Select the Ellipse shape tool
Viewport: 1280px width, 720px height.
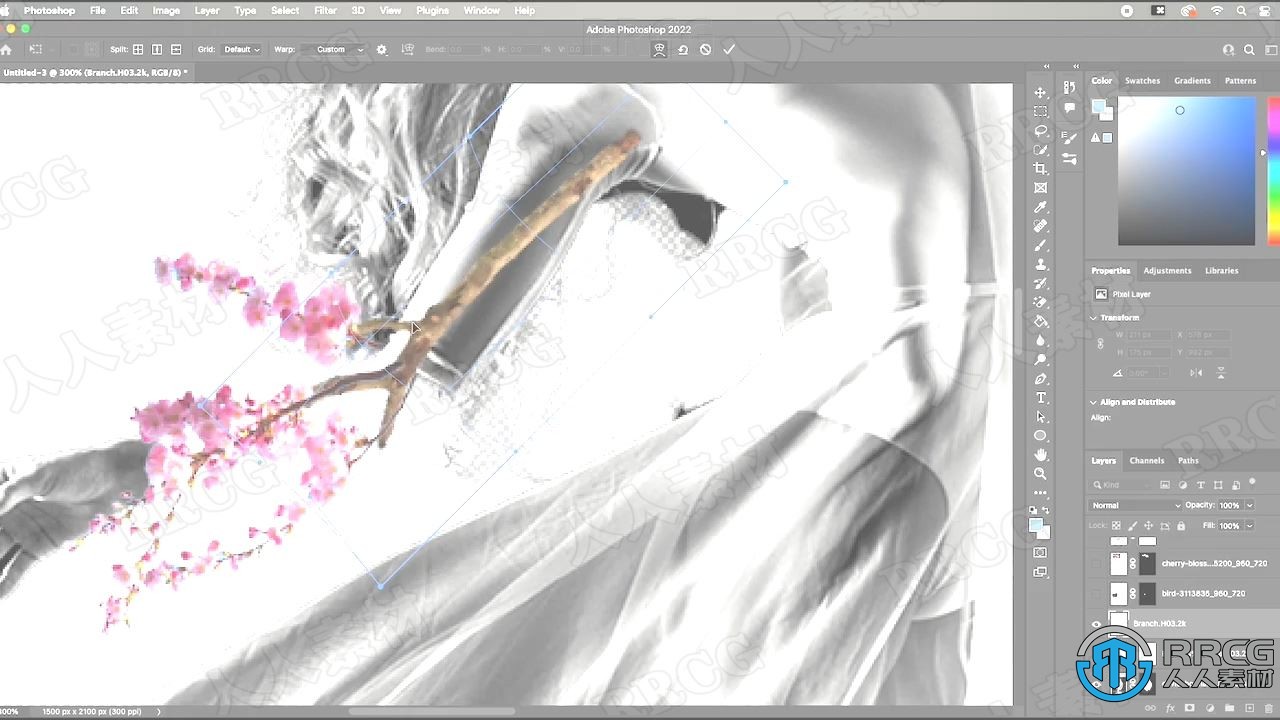(1040, 436)
